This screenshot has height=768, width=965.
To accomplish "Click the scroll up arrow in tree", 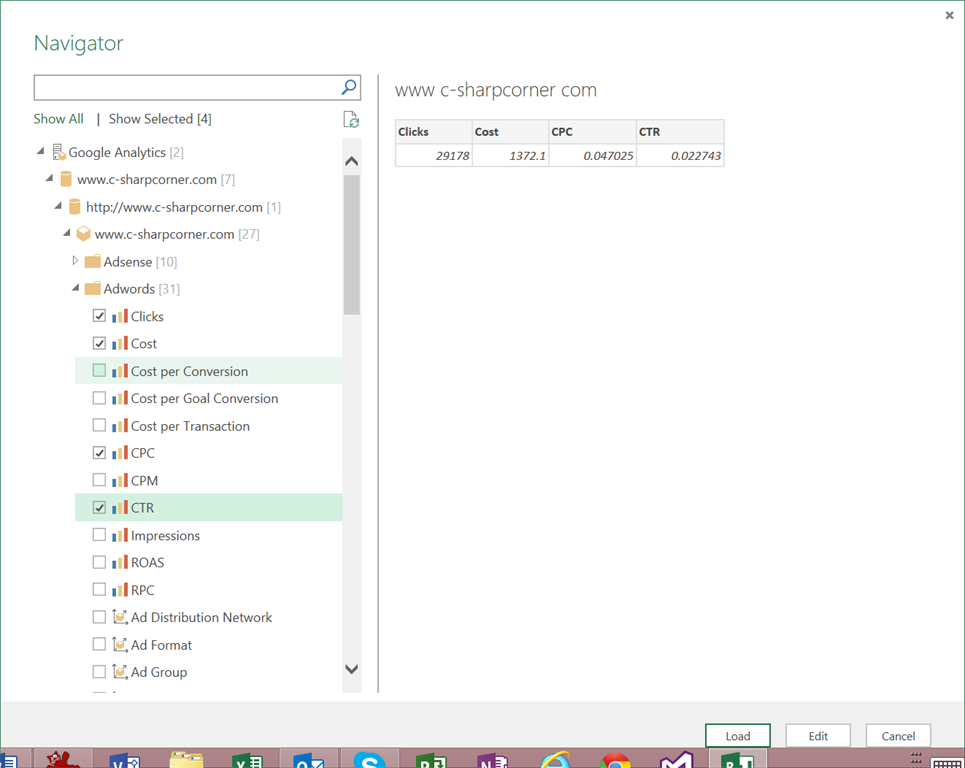I will (351, 161).
